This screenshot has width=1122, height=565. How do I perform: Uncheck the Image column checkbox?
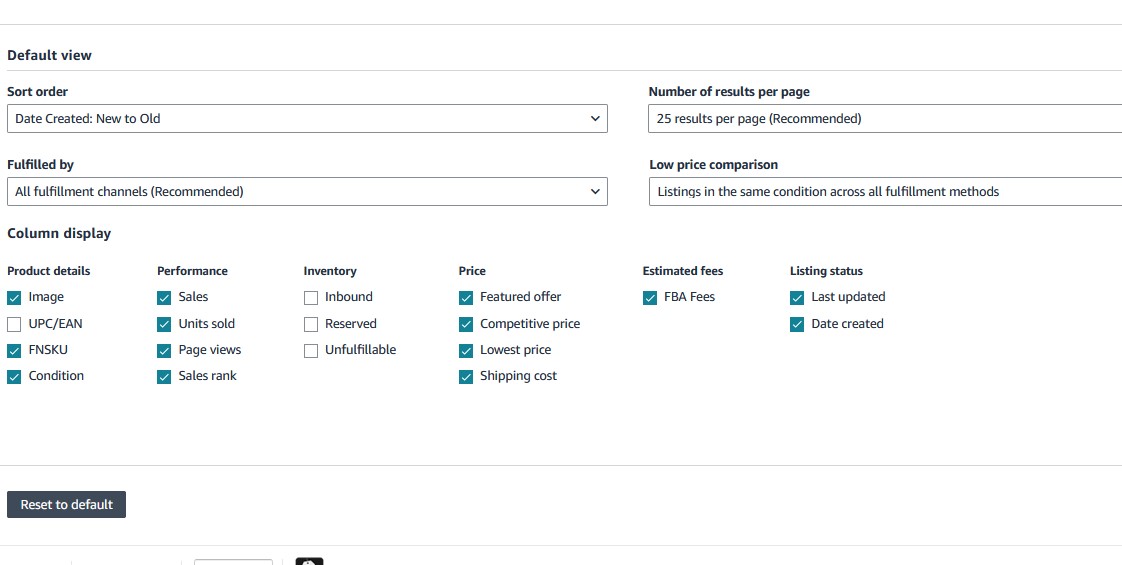coord(14,298)
